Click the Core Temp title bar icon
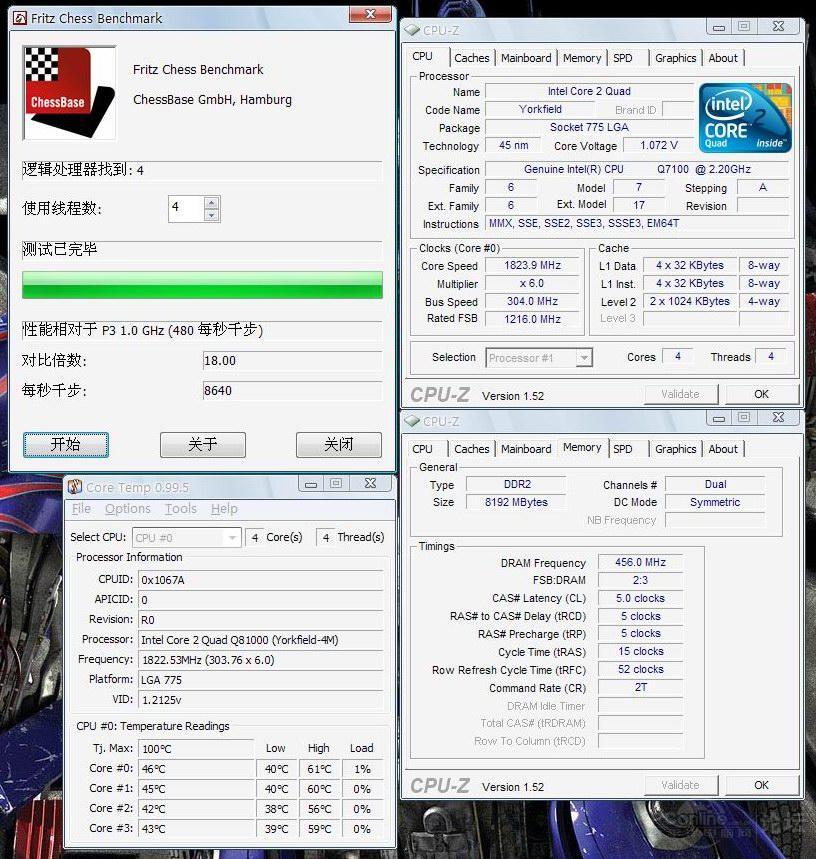The width and height of the screenshot is (816, 859). (x=75, y=487)
